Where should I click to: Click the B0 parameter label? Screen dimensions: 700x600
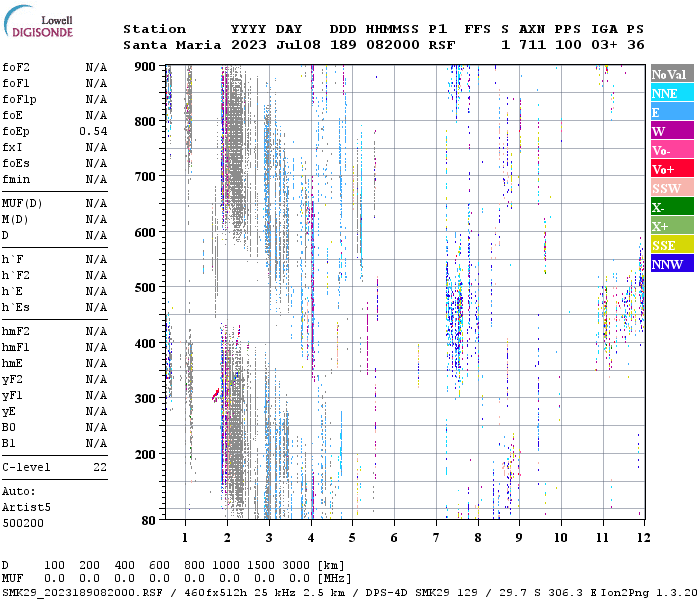(8, 427)
